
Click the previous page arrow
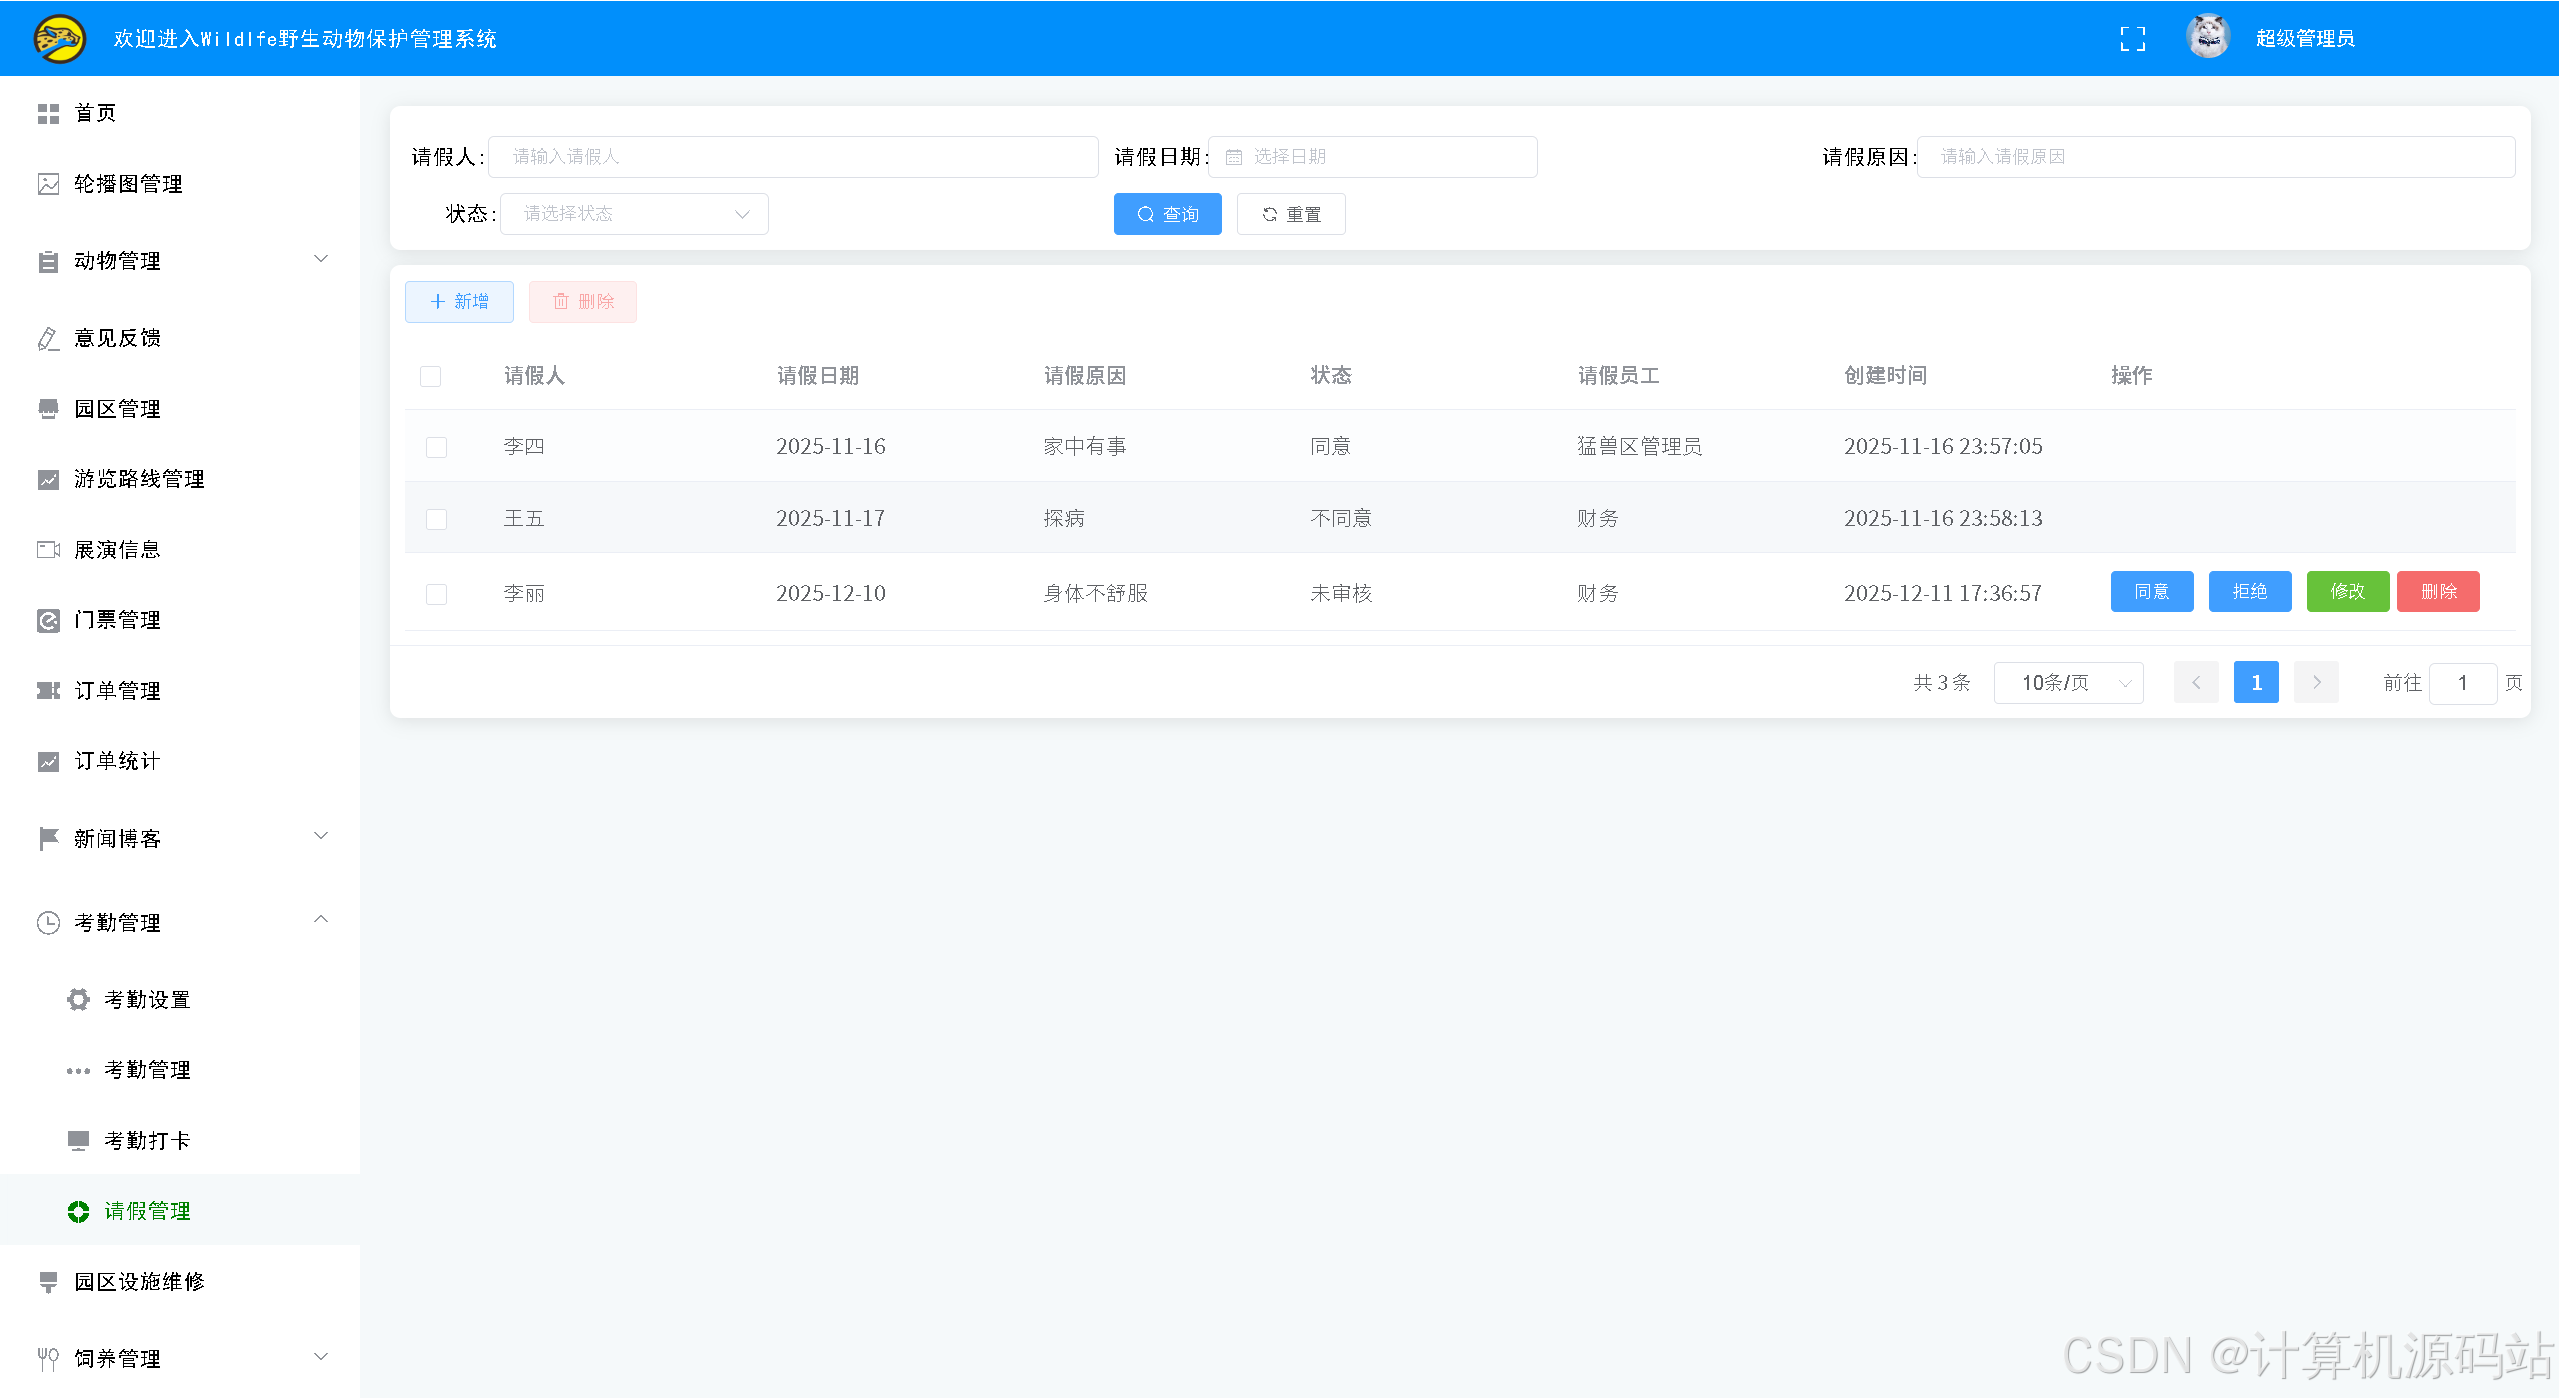point(2196,683)
